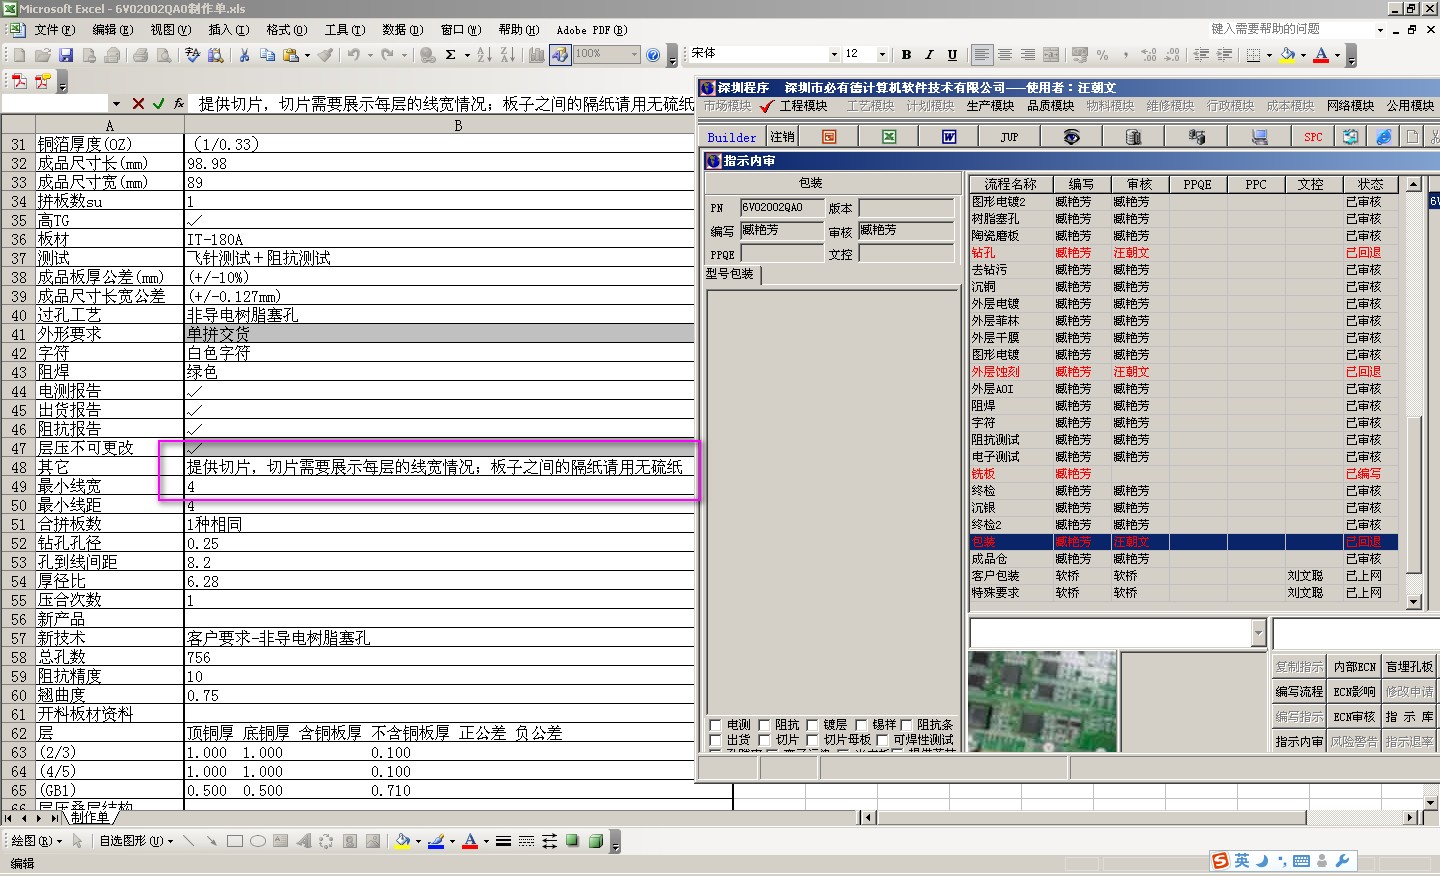Check the 电测 checkbox

click(715, 725)
